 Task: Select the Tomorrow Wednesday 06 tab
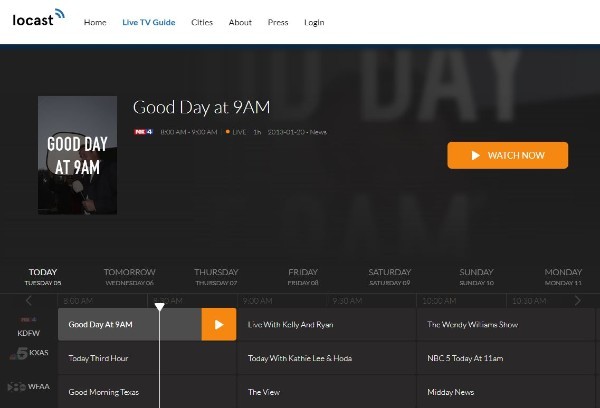click(x=130, y=277)
